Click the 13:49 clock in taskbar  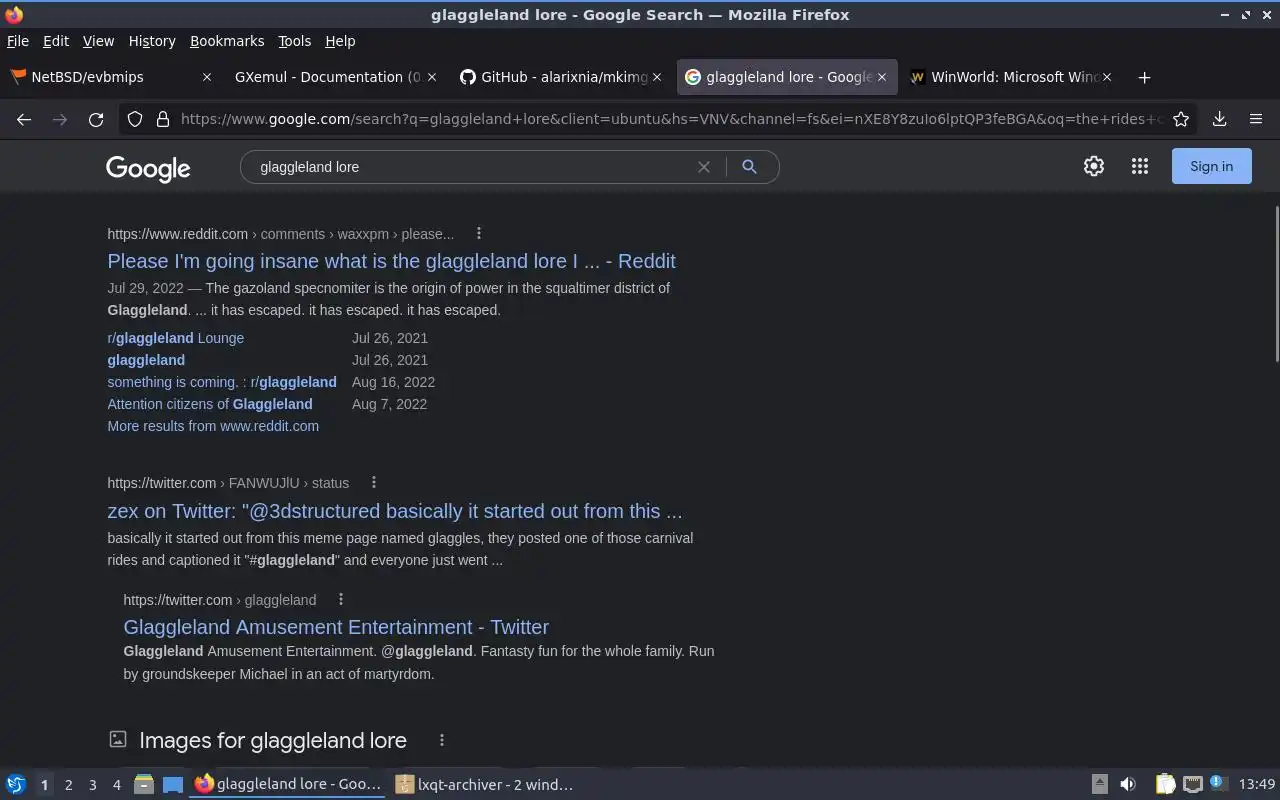pos(1257,785)
